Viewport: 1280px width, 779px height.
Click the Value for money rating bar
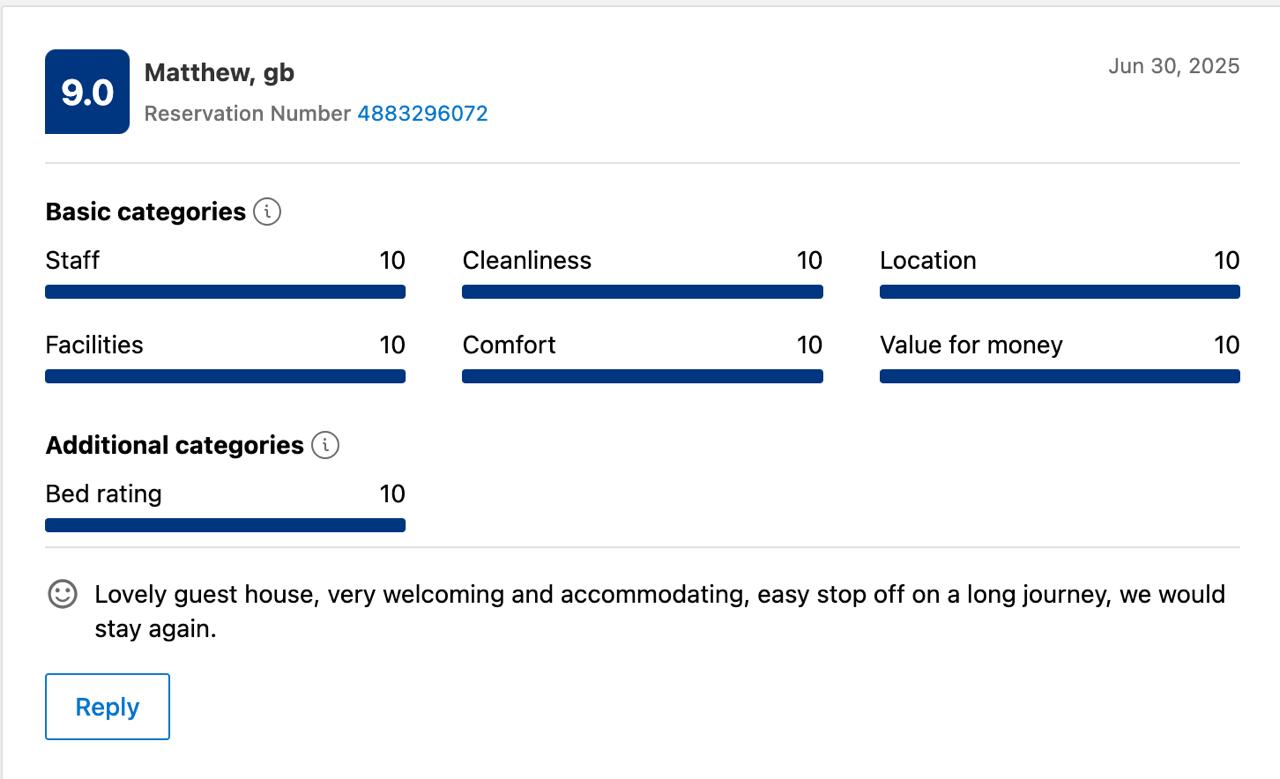tap(1060, 376)
